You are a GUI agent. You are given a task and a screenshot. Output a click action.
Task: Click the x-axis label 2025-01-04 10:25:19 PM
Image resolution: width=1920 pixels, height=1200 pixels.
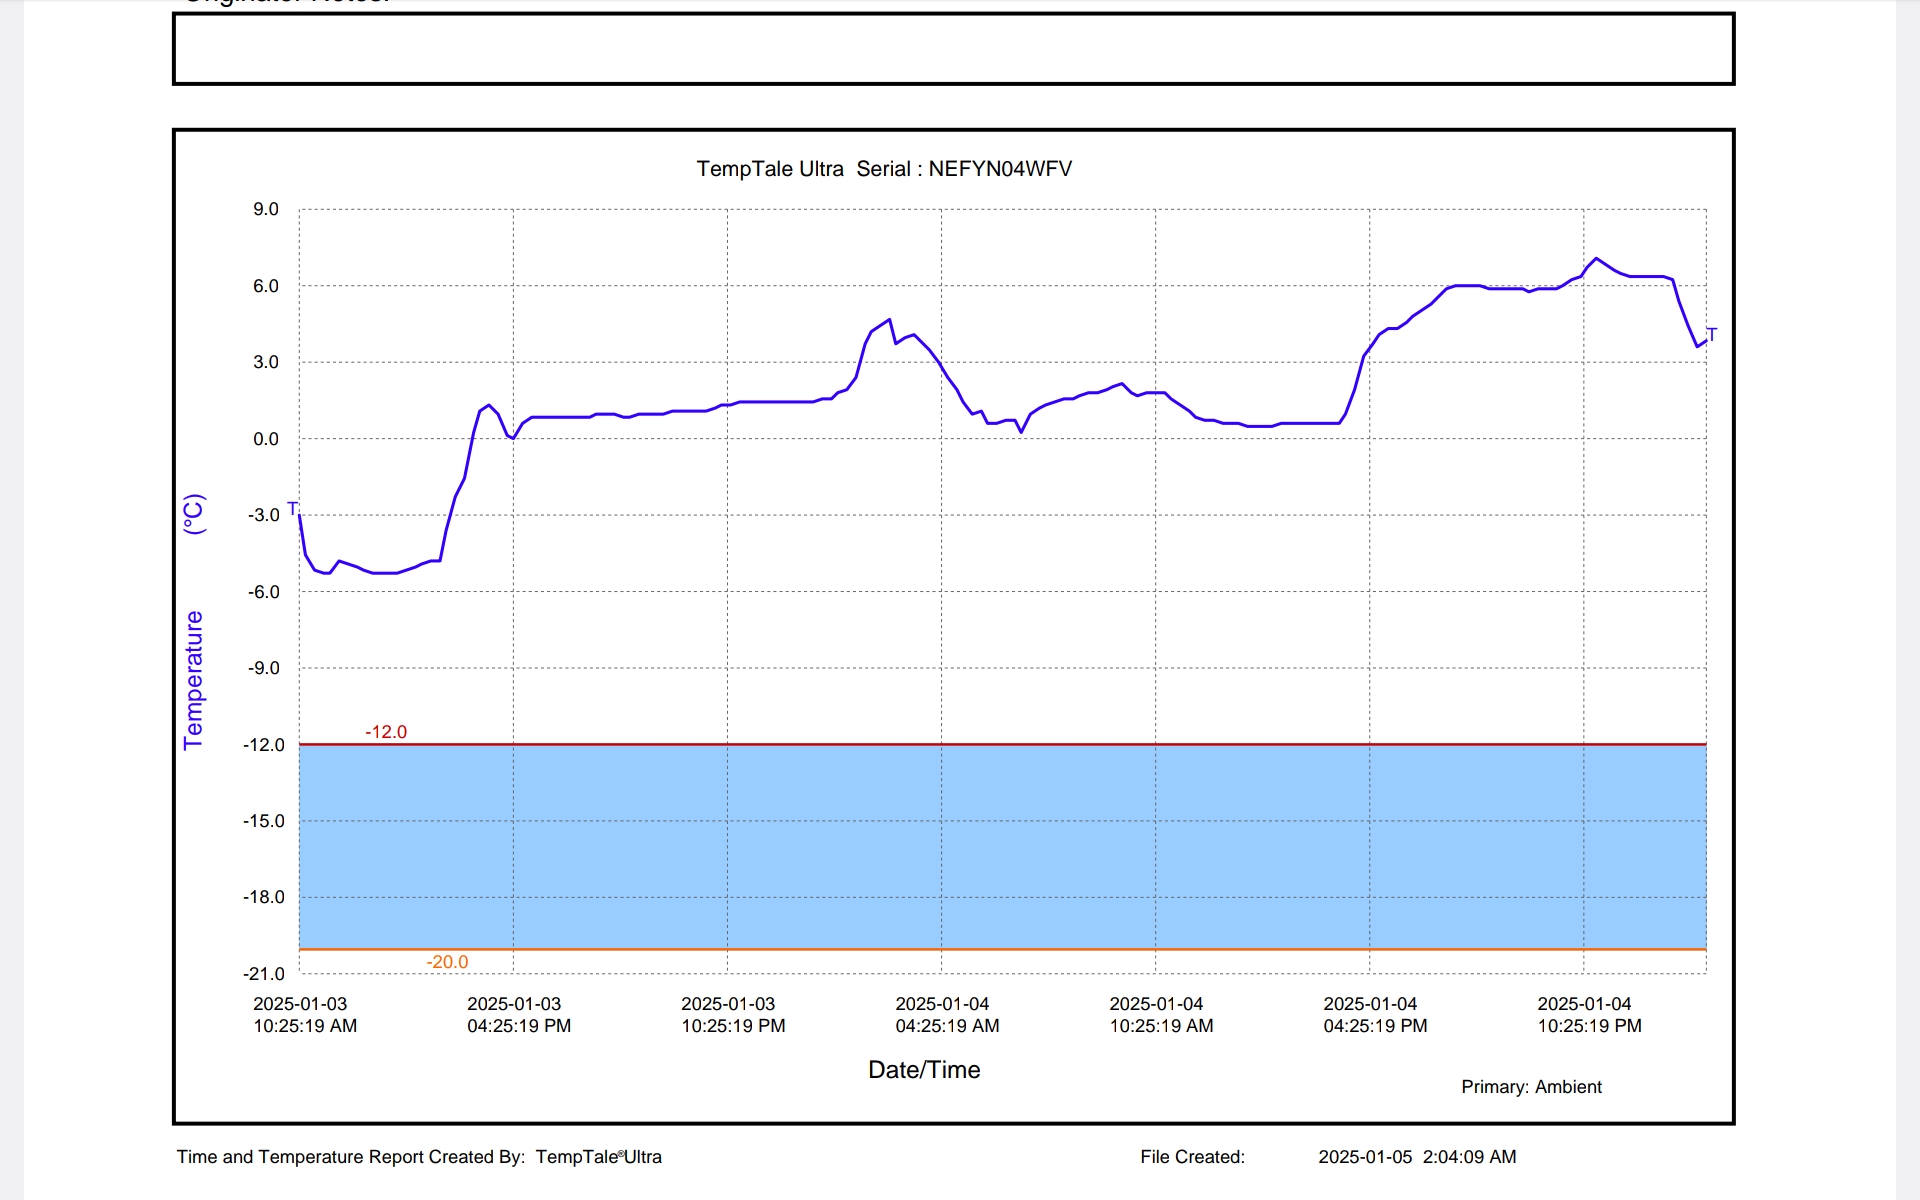(x=1589, y=1015)
